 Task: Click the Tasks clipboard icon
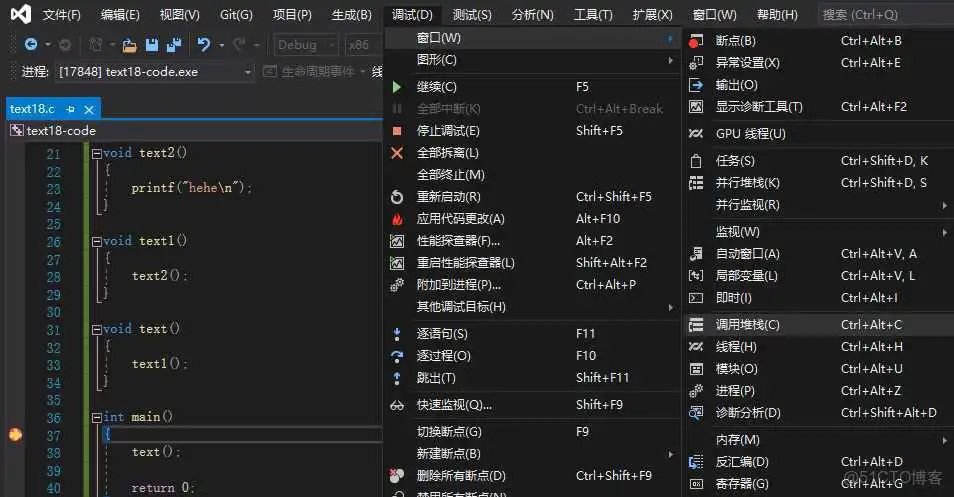point(695,161)
